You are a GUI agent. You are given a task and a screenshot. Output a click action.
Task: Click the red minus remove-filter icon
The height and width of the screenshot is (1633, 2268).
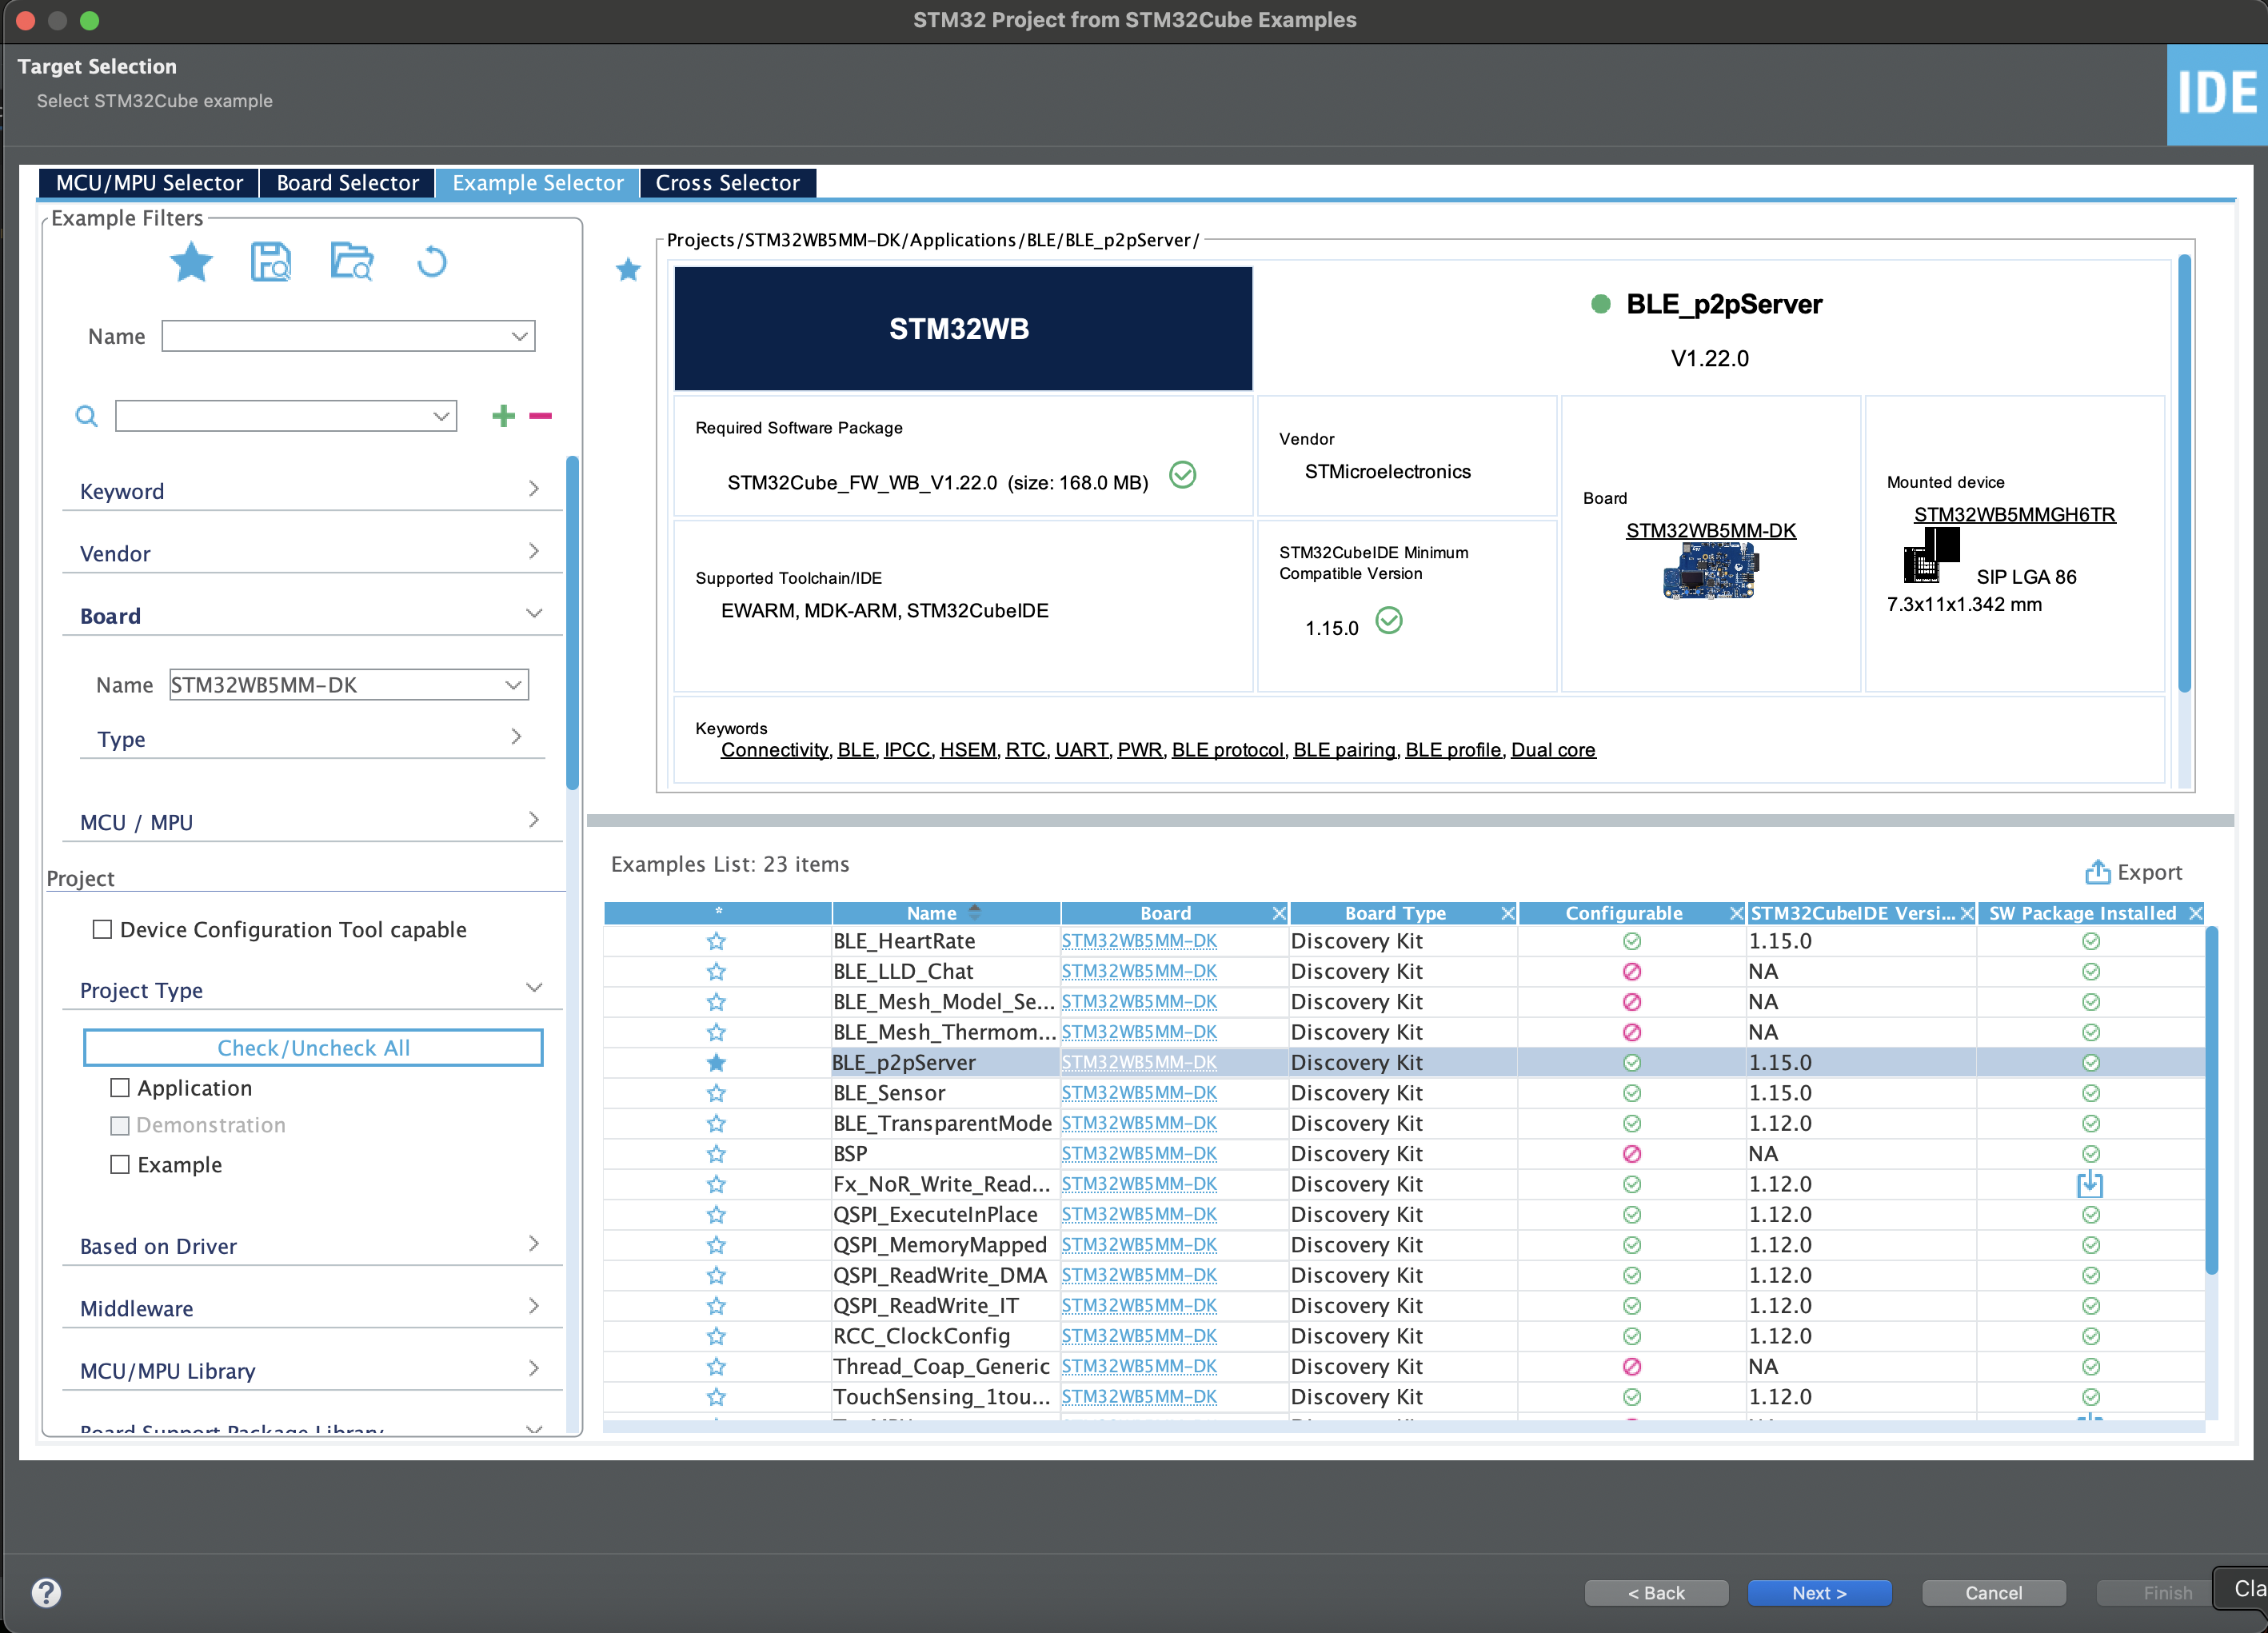click(x=540, y=416)
